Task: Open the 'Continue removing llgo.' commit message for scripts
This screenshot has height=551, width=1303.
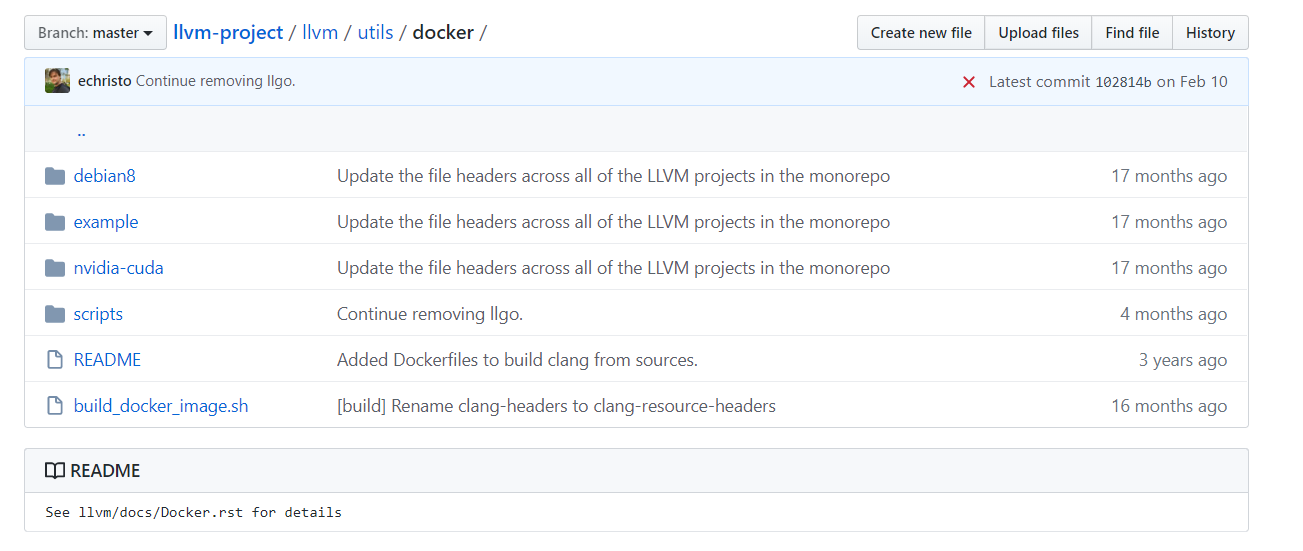Action: click(430, 314)
